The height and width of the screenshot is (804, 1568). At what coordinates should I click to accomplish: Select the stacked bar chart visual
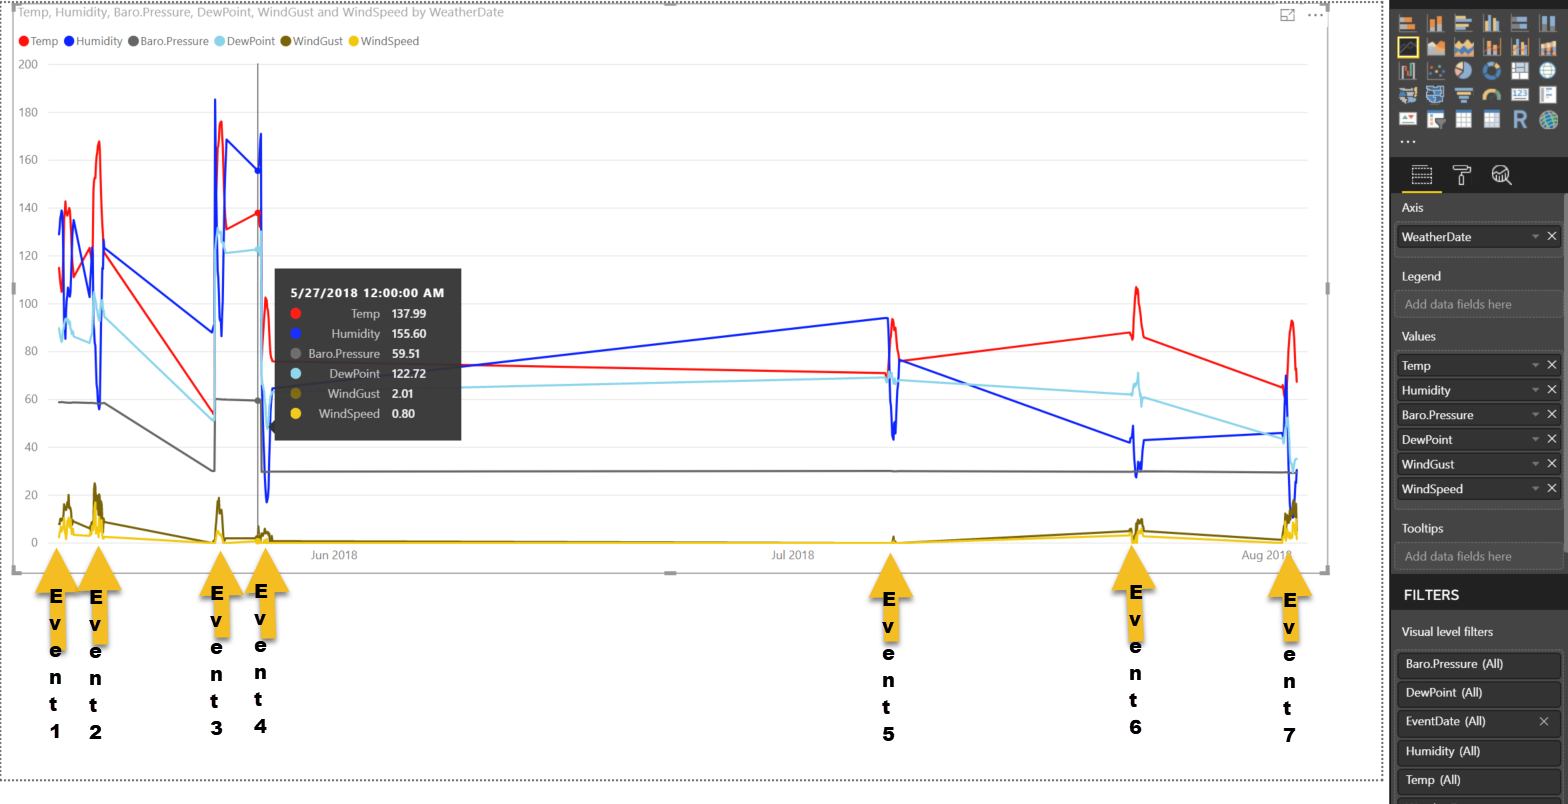click(1408, 23)
